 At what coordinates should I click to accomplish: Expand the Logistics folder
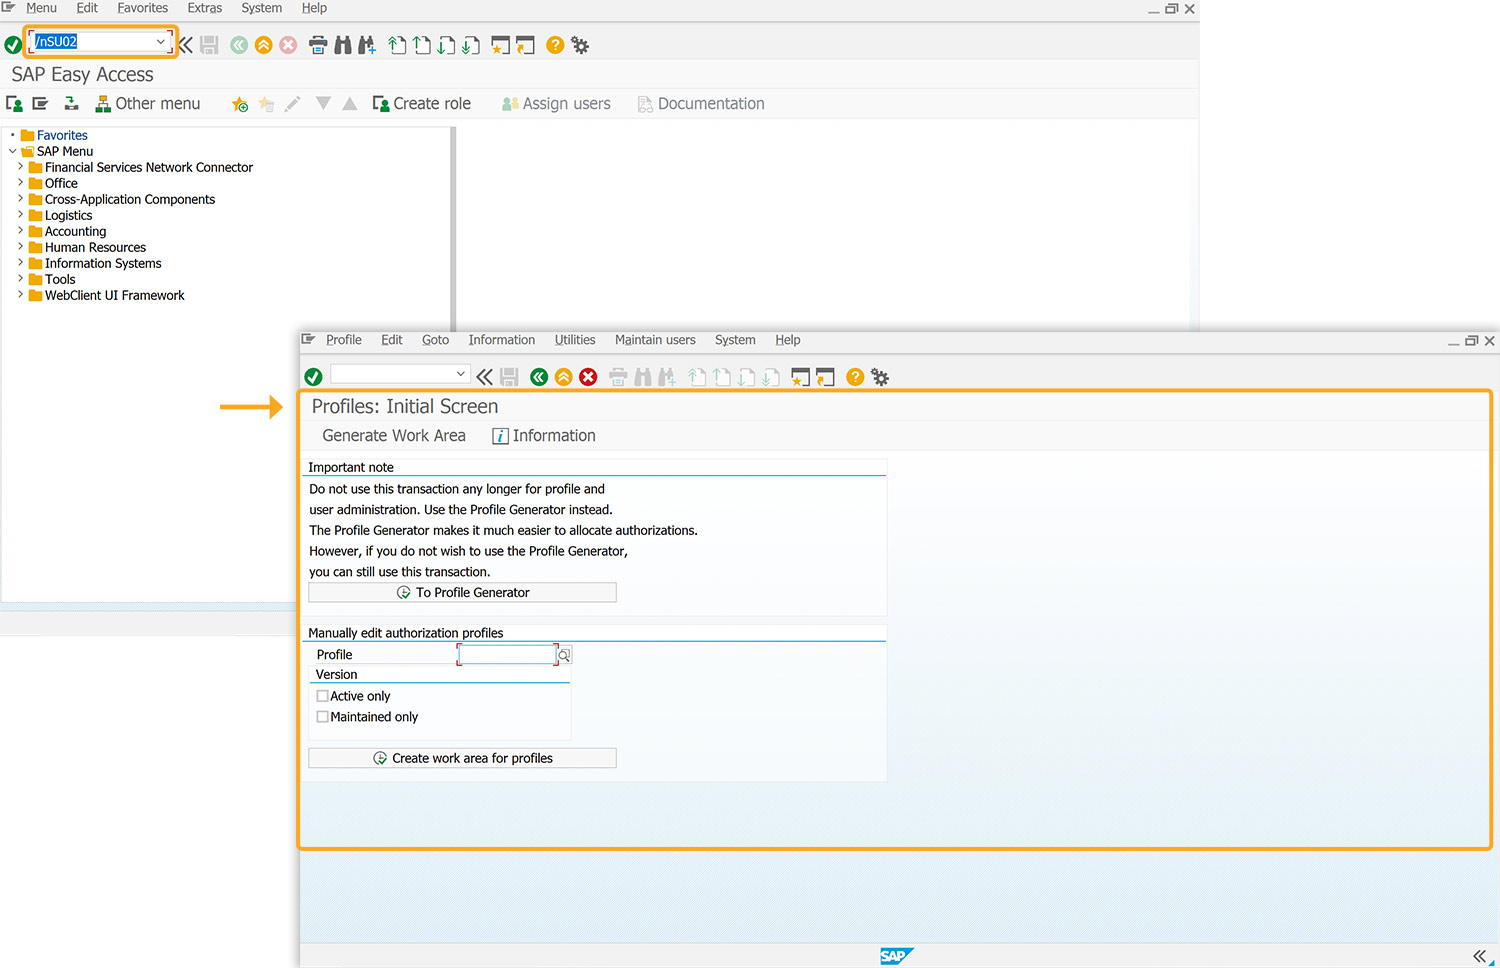(20, 215)
